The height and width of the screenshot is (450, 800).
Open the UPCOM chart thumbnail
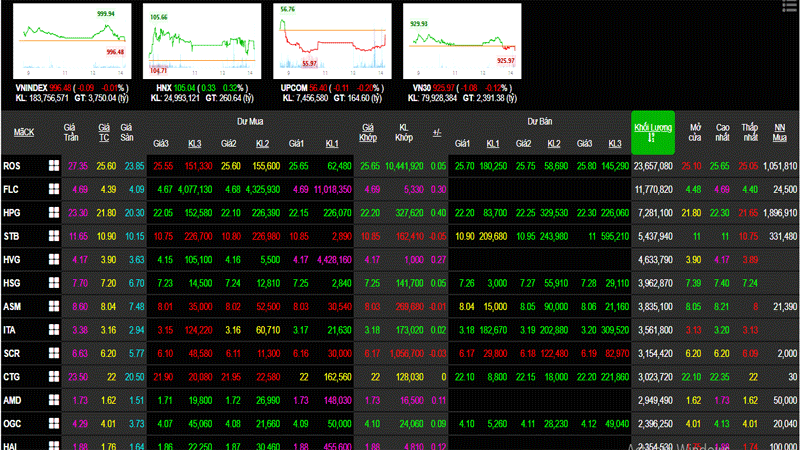[332, 41]
